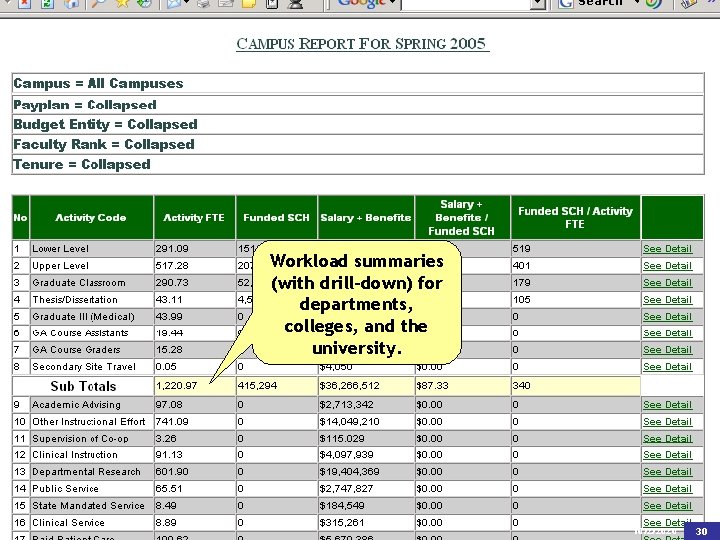This screenshot has width=720, height=540.
Task: Click the Other Instructional Effort value $14,049,210
Action: 349,422
